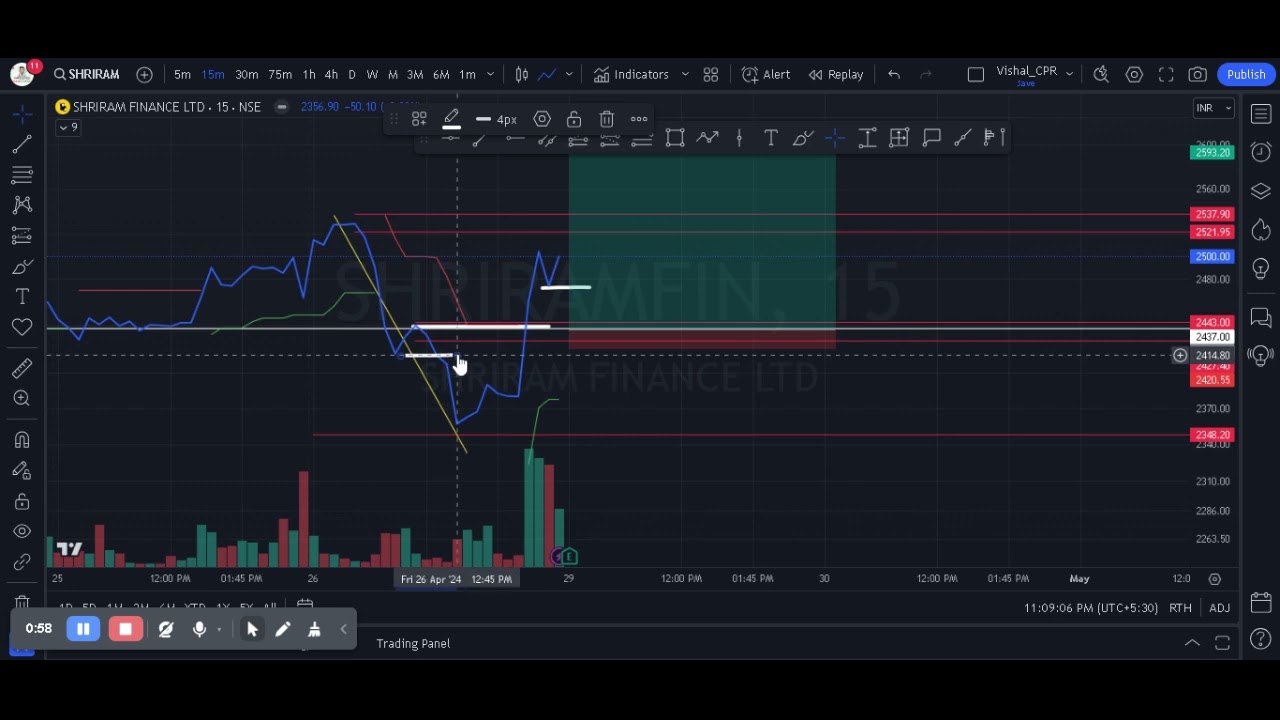Delete the selected drawing via floating toolbar

point(607,119)
